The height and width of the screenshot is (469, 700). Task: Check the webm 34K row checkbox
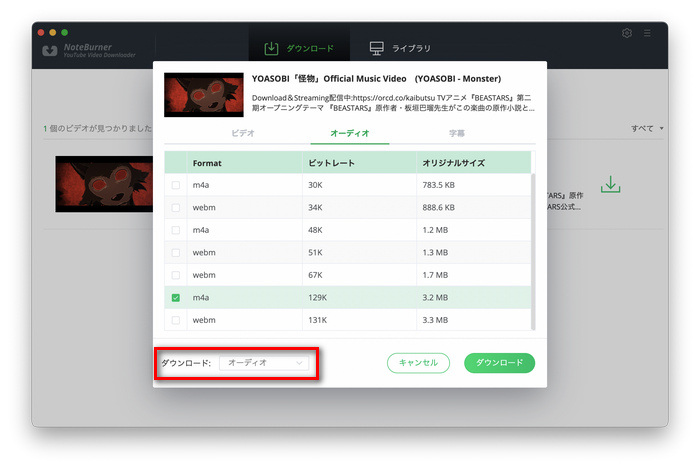(176, 208)
